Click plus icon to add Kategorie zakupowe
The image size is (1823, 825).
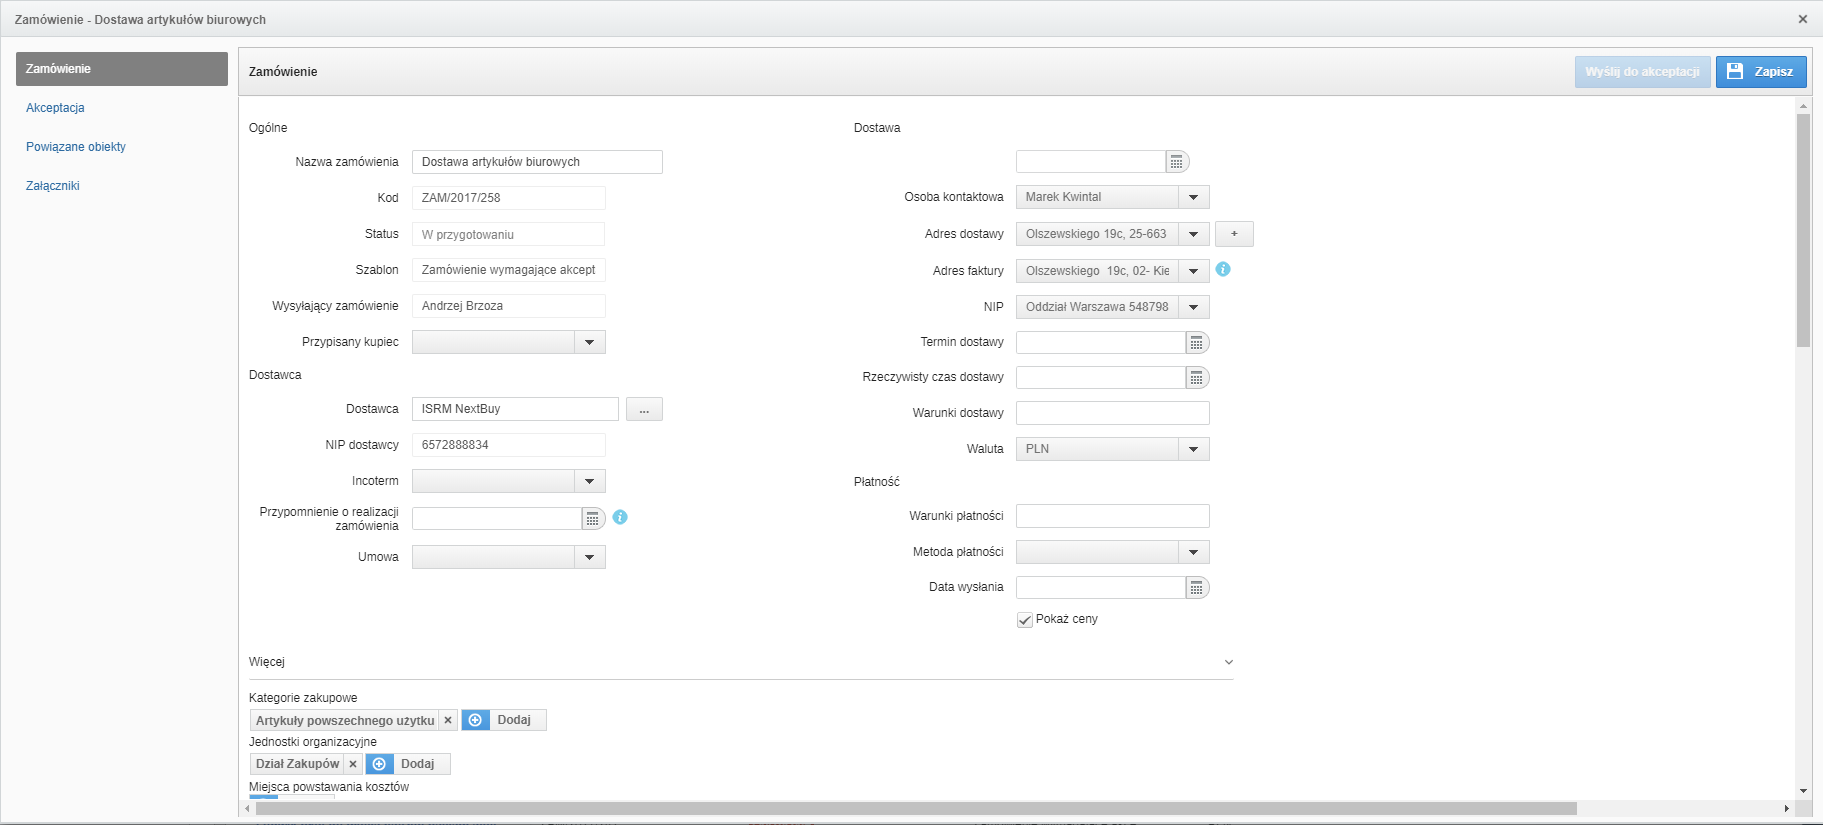(476, 720)
